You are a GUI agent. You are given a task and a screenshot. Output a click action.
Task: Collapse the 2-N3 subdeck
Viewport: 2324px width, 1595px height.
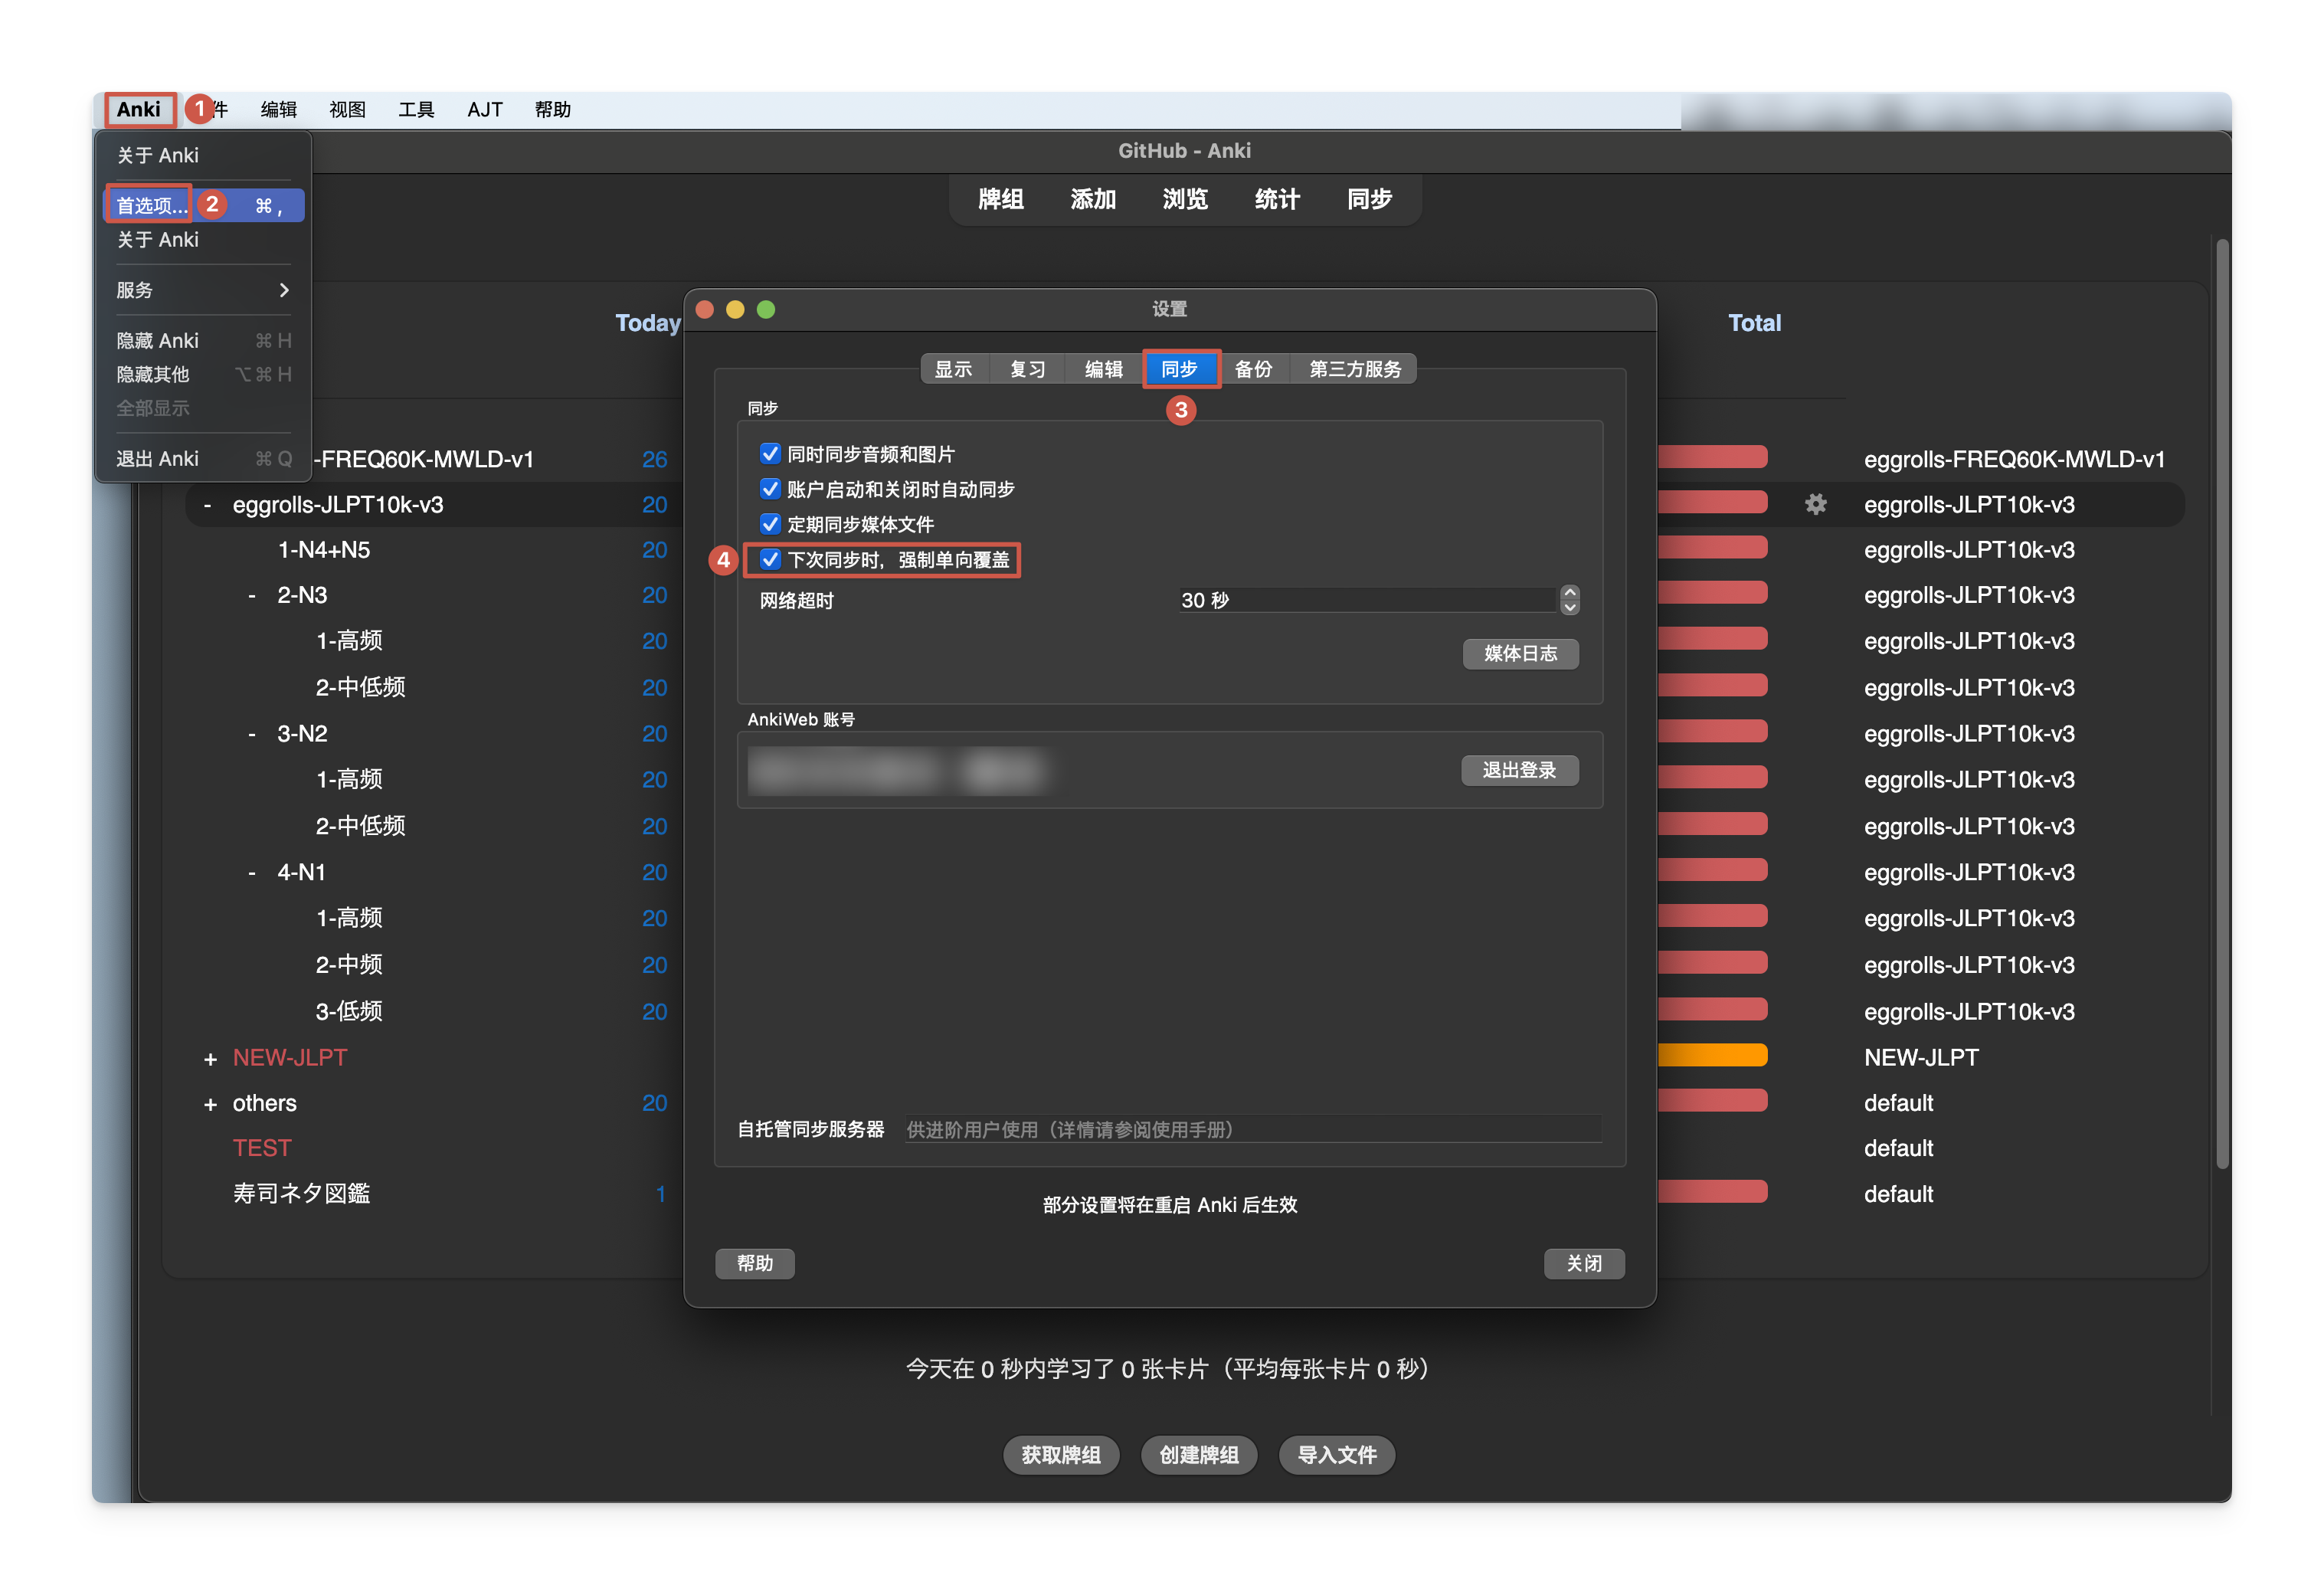pyautogui.click(x=252, y=596)
